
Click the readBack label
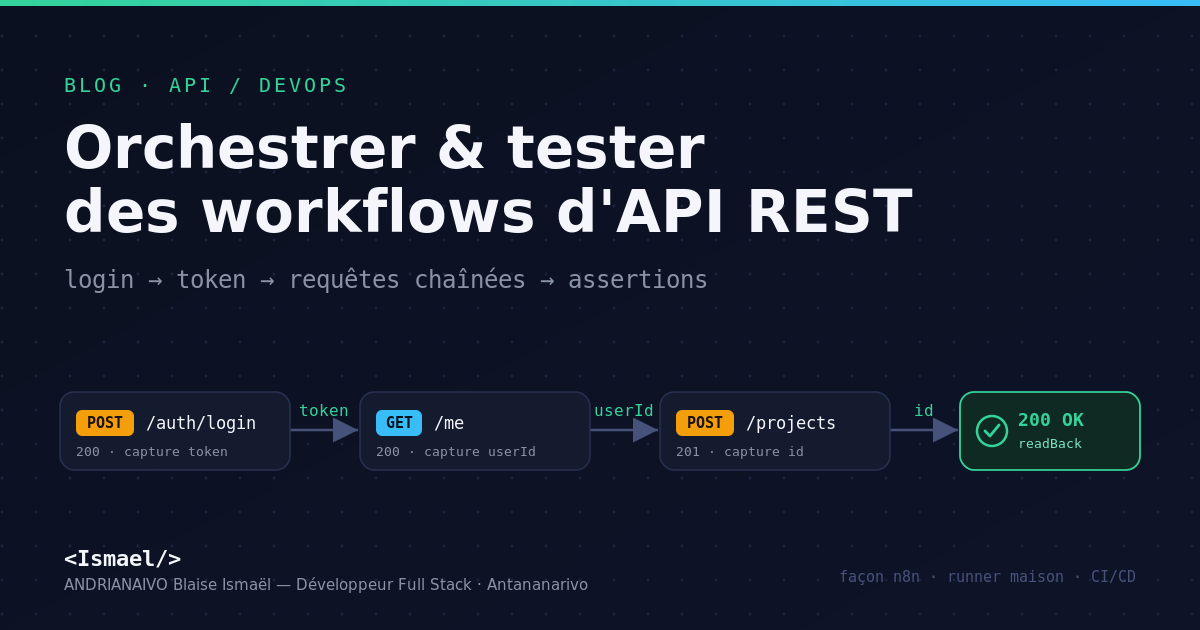1050,443
